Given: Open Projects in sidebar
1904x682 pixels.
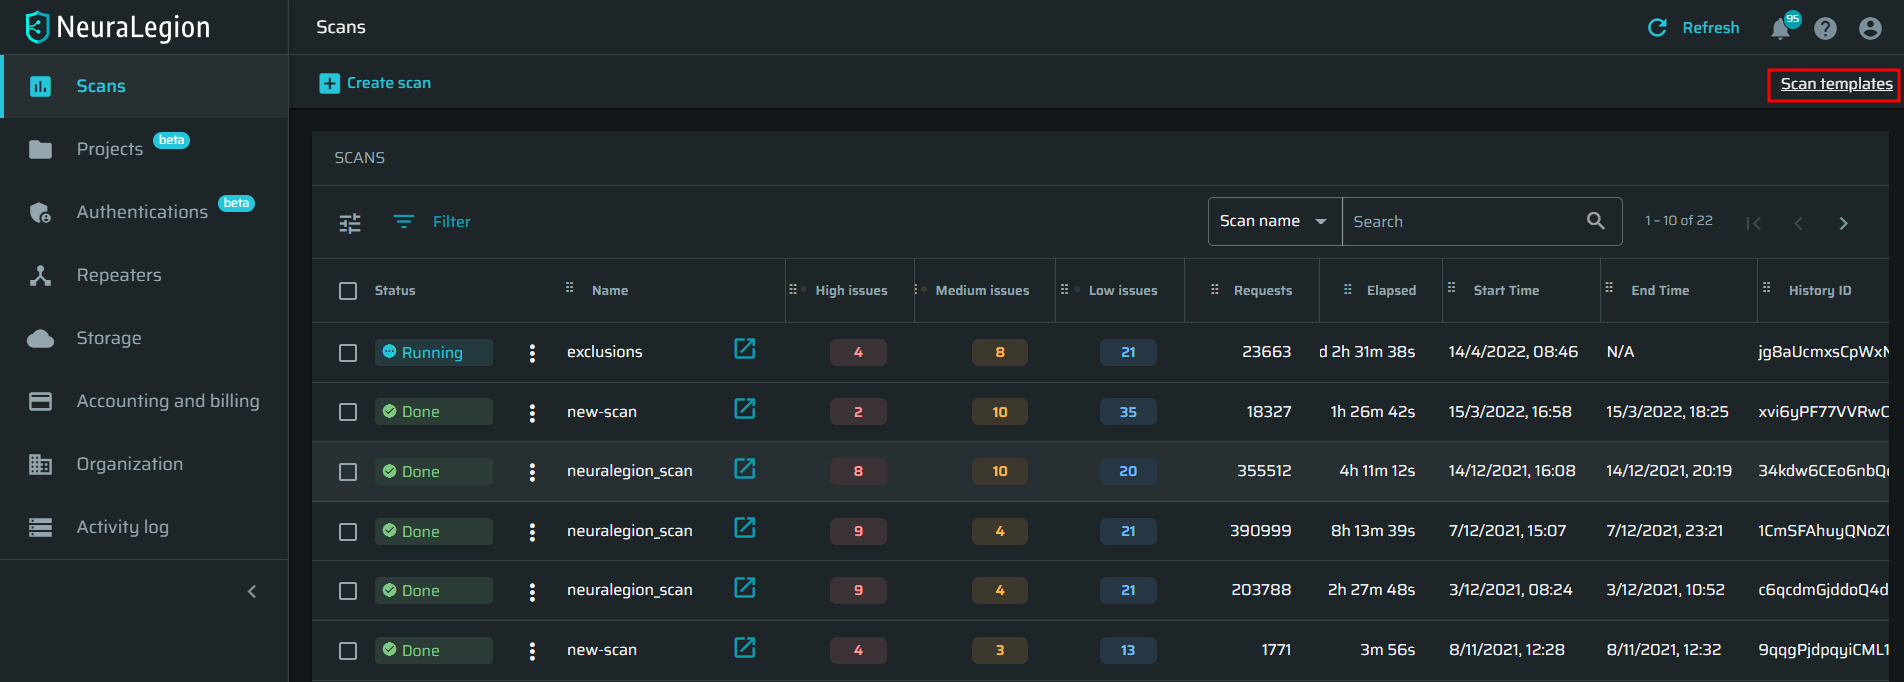Looking at the screenshot, I should [144, 149].
